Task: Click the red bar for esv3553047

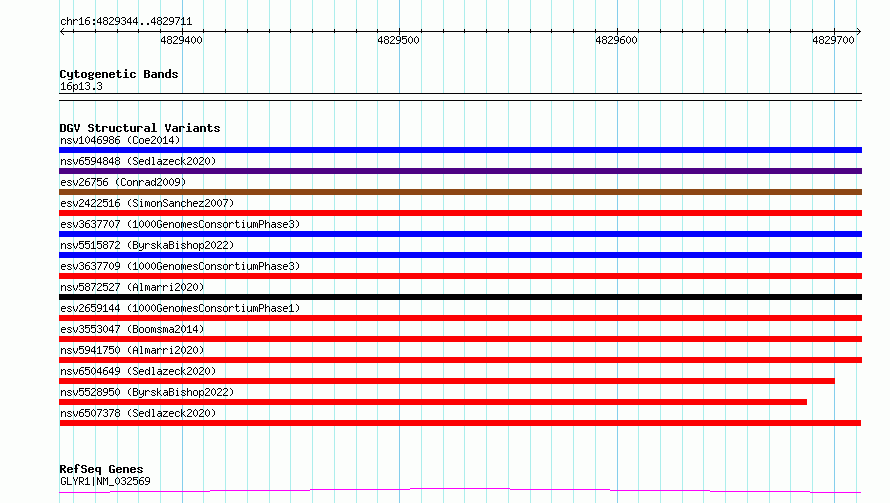Action: [460, 339]
